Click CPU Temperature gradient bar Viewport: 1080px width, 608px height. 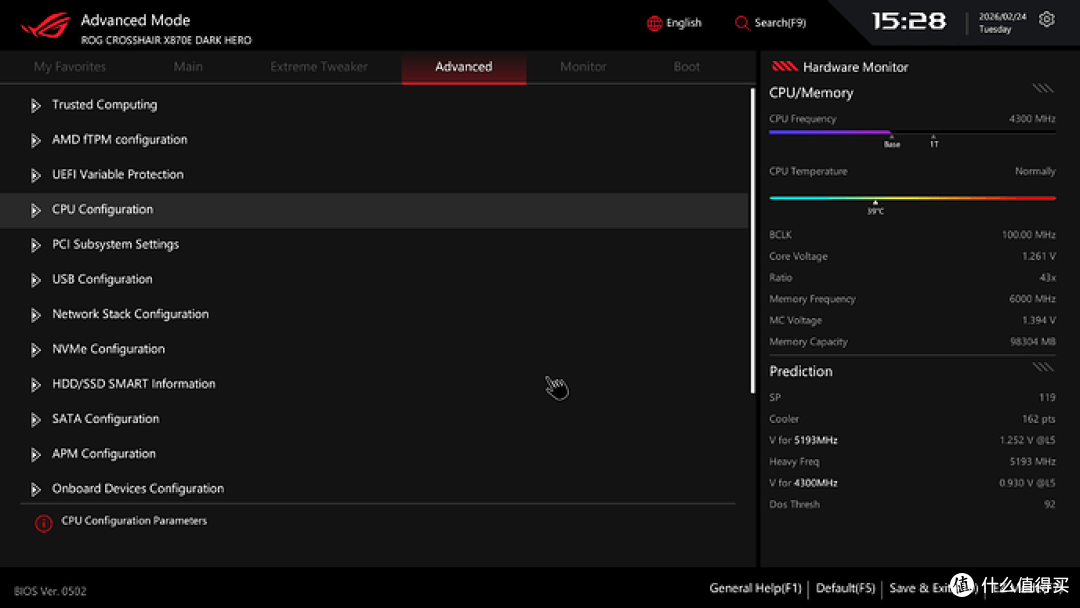(912, 198)
